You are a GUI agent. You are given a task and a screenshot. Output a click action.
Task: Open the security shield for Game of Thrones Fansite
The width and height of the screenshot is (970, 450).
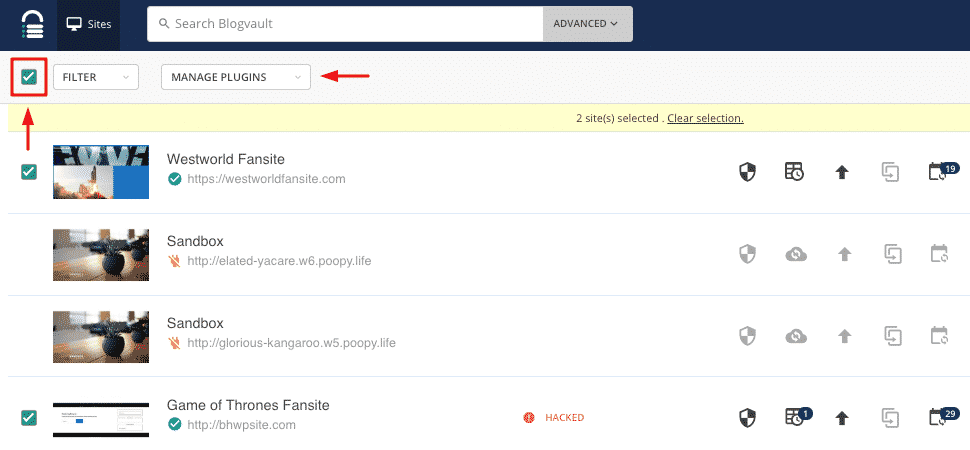[x=747, y=417]
